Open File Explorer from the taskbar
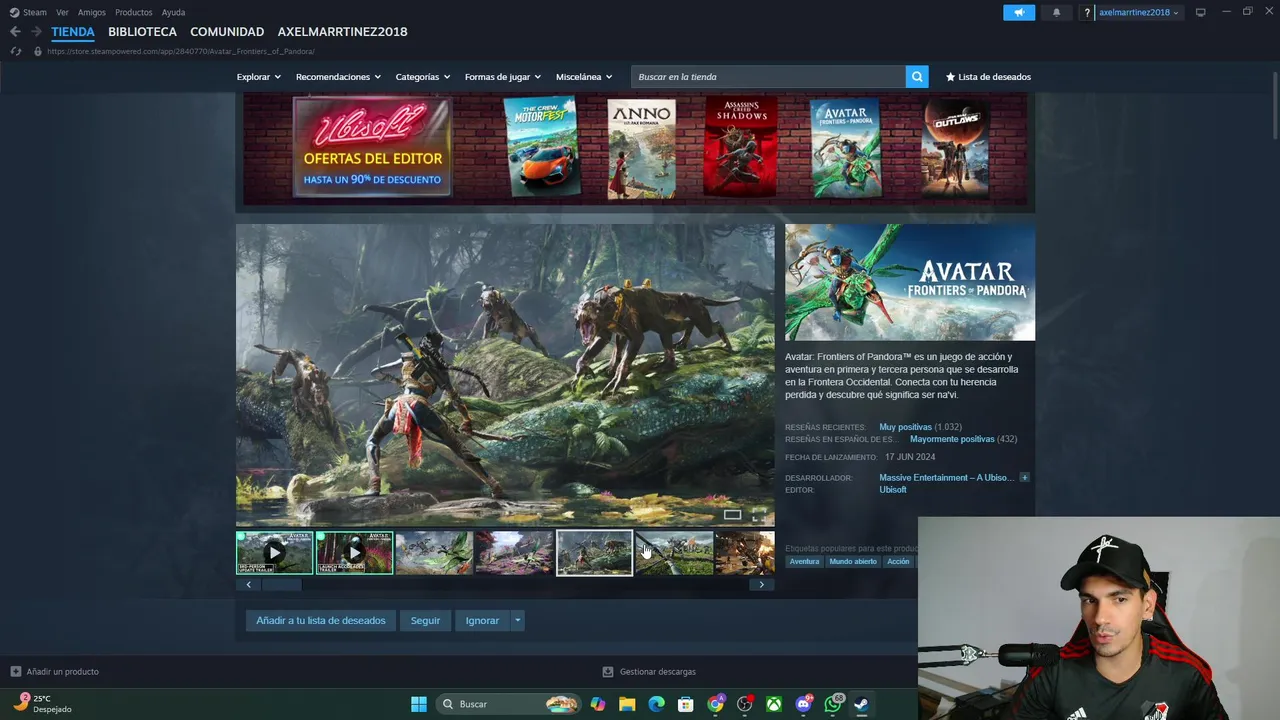This screenshot has width=1280, height=720. 627,704
